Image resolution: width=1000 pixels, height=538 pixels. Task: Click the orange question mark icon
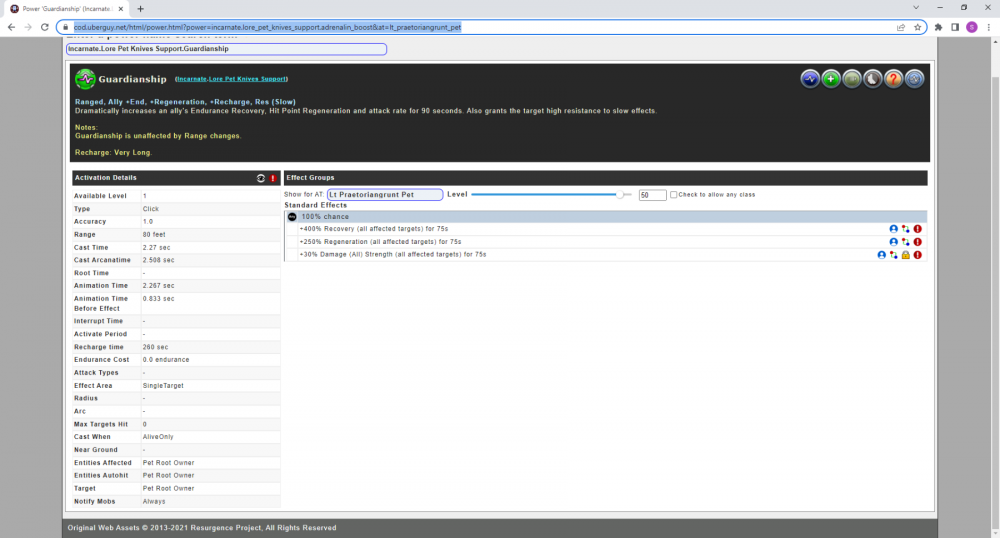pyautogui.click(x=894, y=79)
